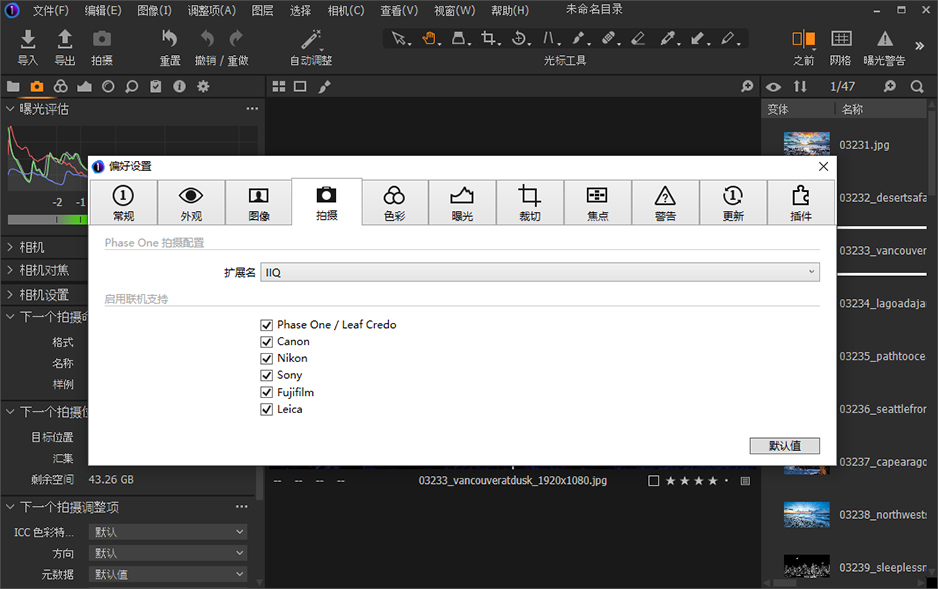Select the 03231.jpg thumbnail
Image resolution: width=938 pixels, height=589 pixels.
pos(806,143)
